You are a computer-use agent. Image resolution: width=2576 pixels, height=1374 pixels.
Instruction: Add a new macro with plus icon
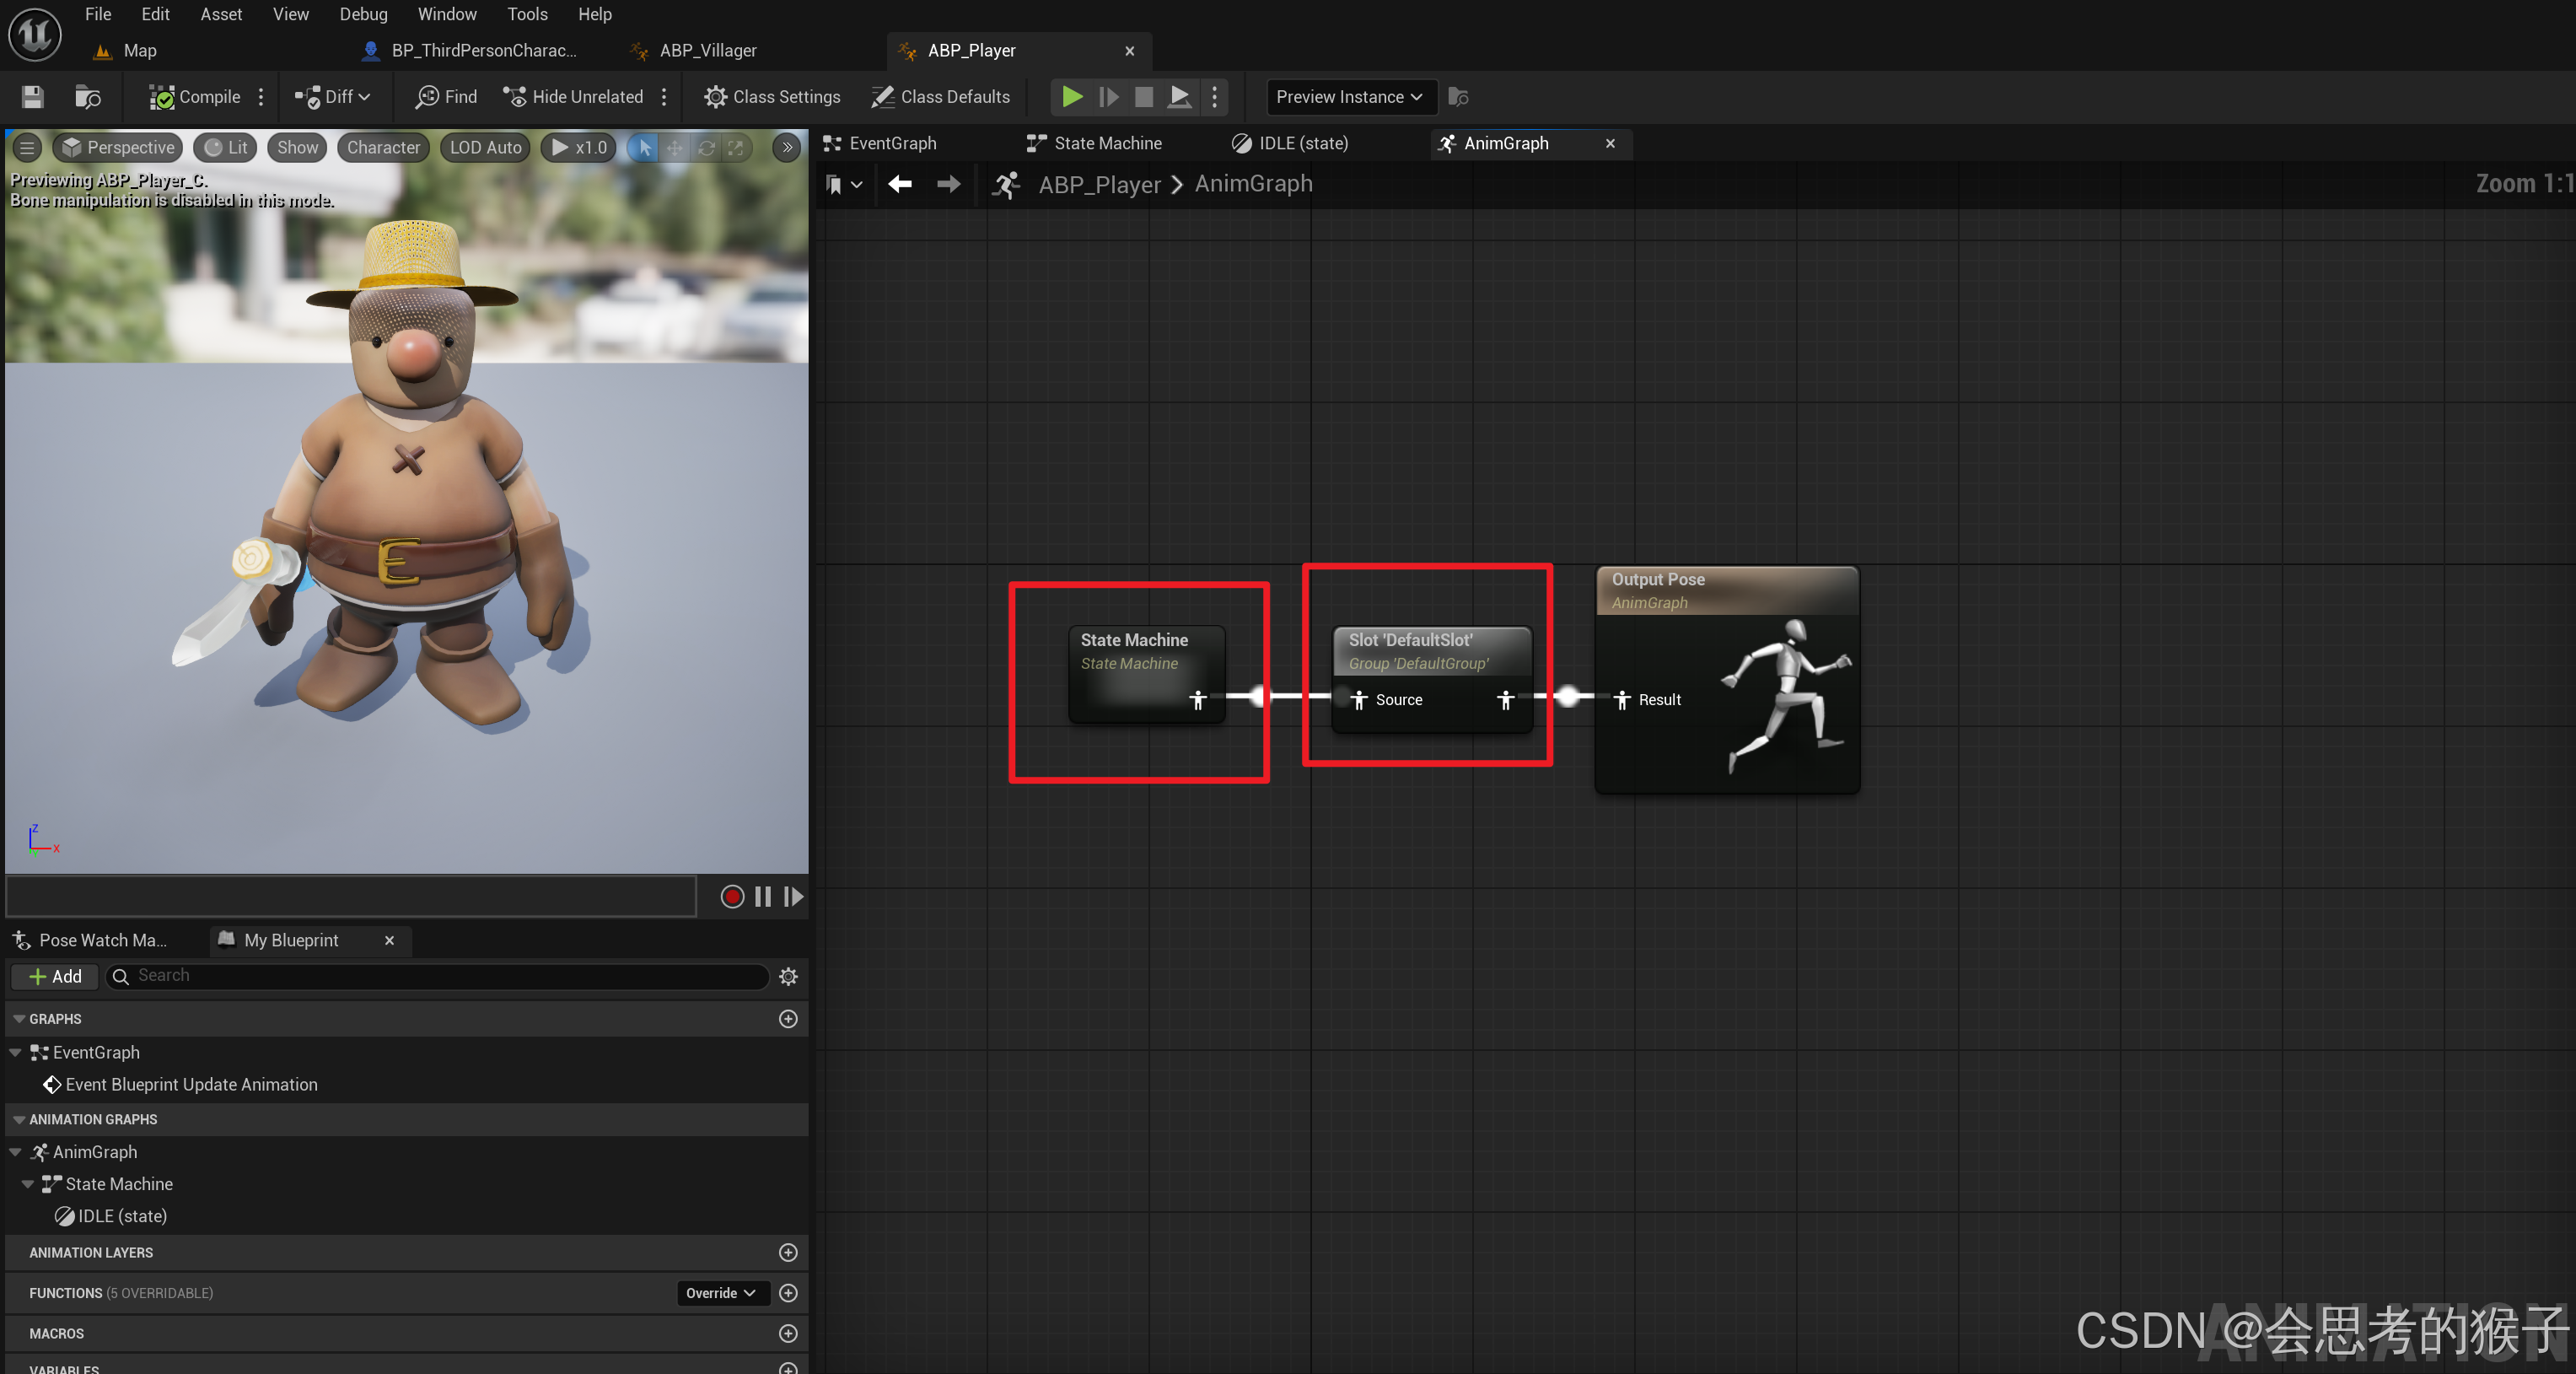click(x=788, y=1333)
